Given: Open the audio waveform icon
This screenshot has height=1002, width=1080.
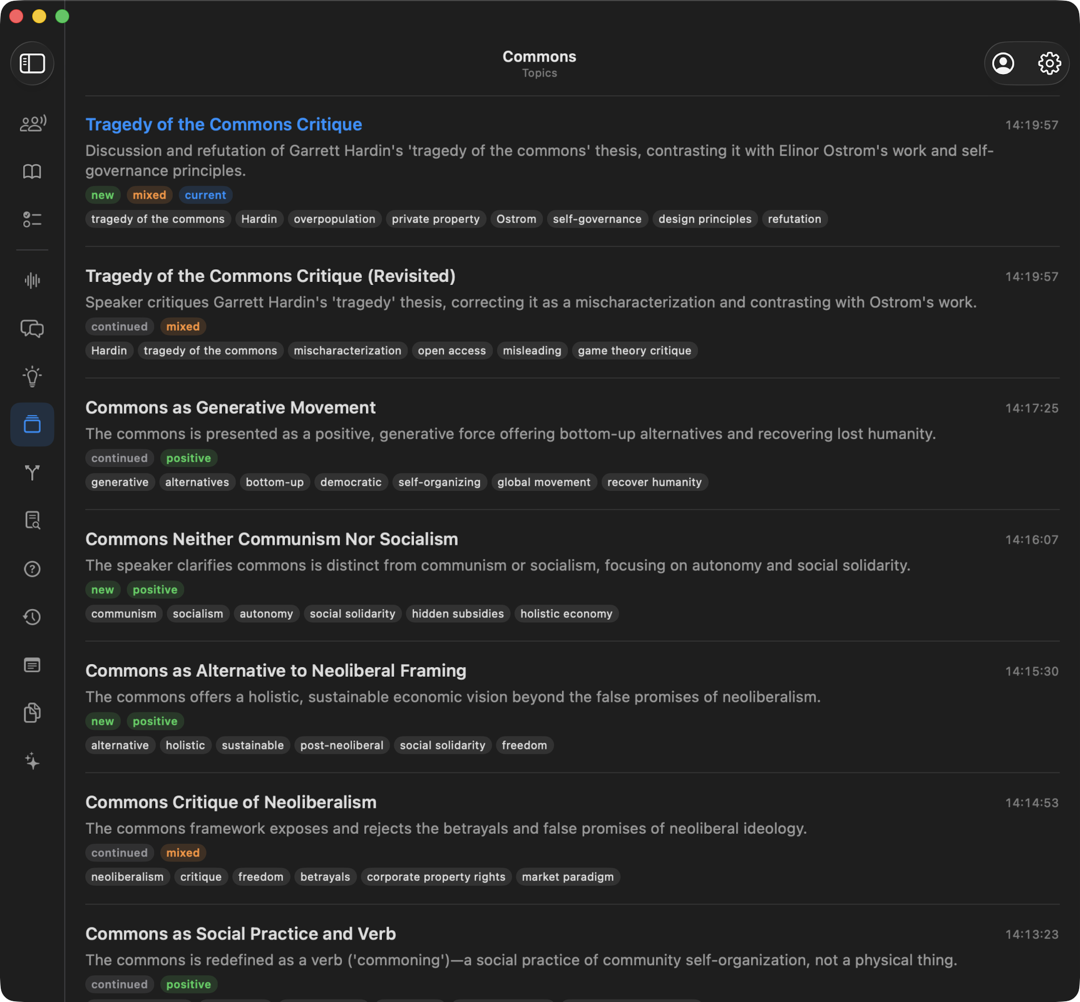Looking at the screenshot, I should [x=32, y=280].
